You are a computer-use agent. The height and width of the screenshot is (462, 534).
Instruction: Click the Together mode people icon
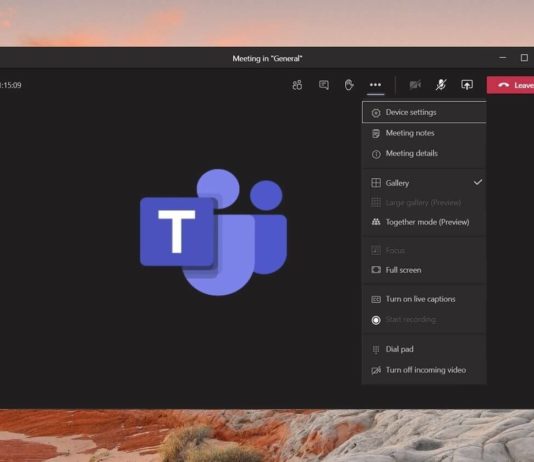coord(376,222)
